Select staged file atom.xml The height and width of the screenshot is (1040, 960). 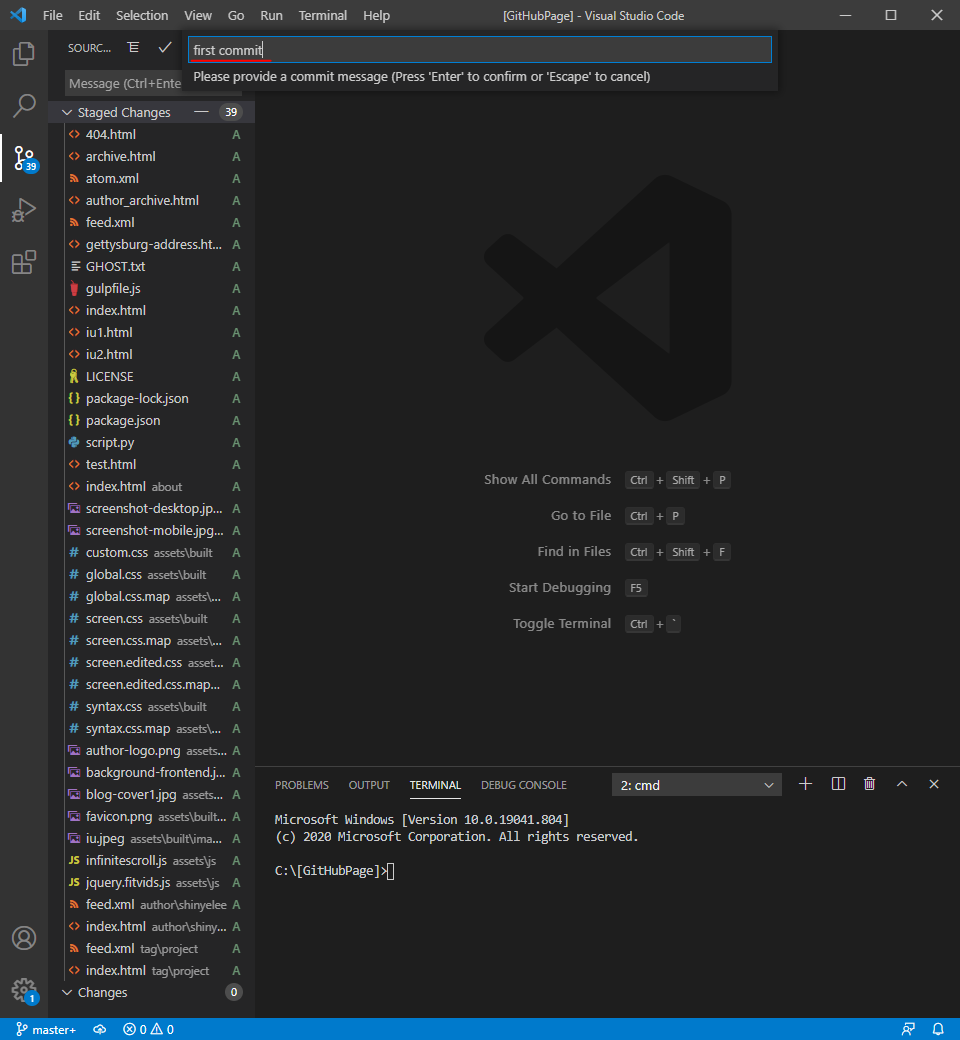(111, 178)
